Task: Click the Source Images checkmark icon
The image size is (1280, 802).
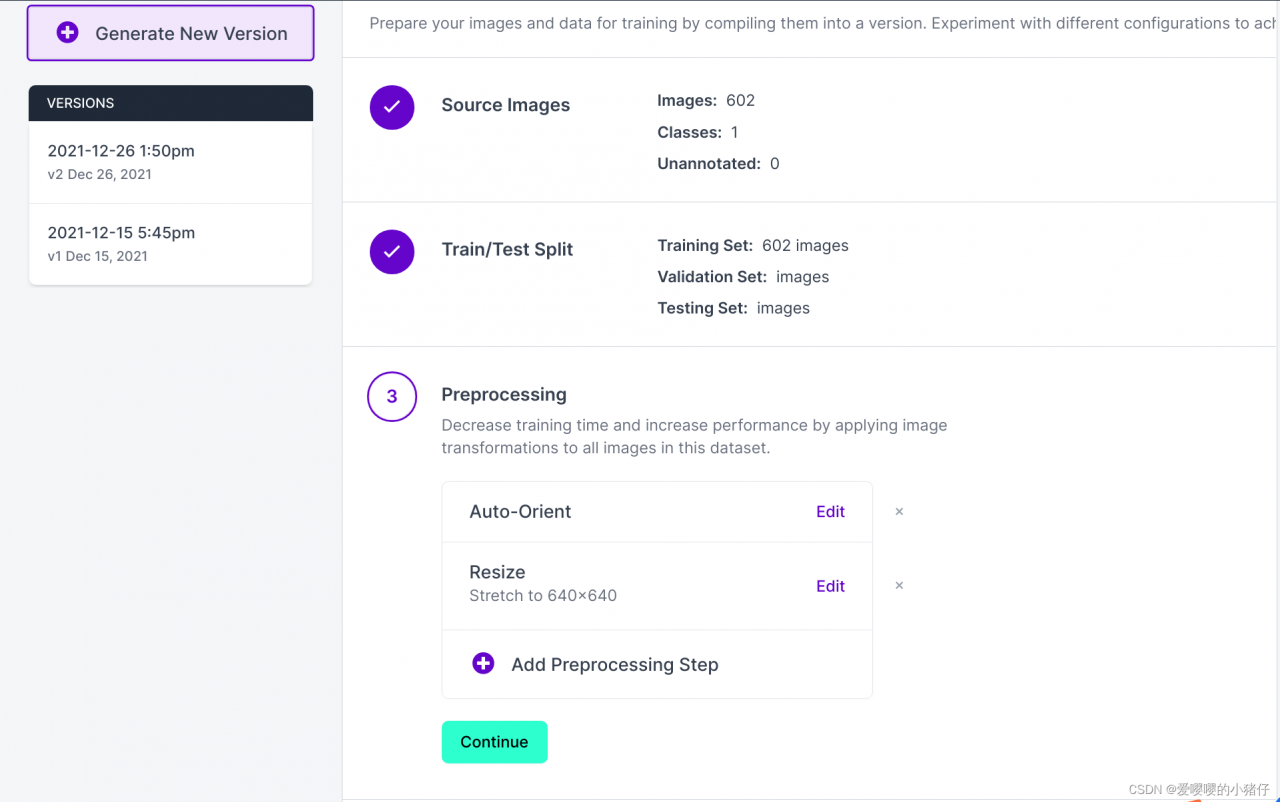Action: tap(392, 107)
